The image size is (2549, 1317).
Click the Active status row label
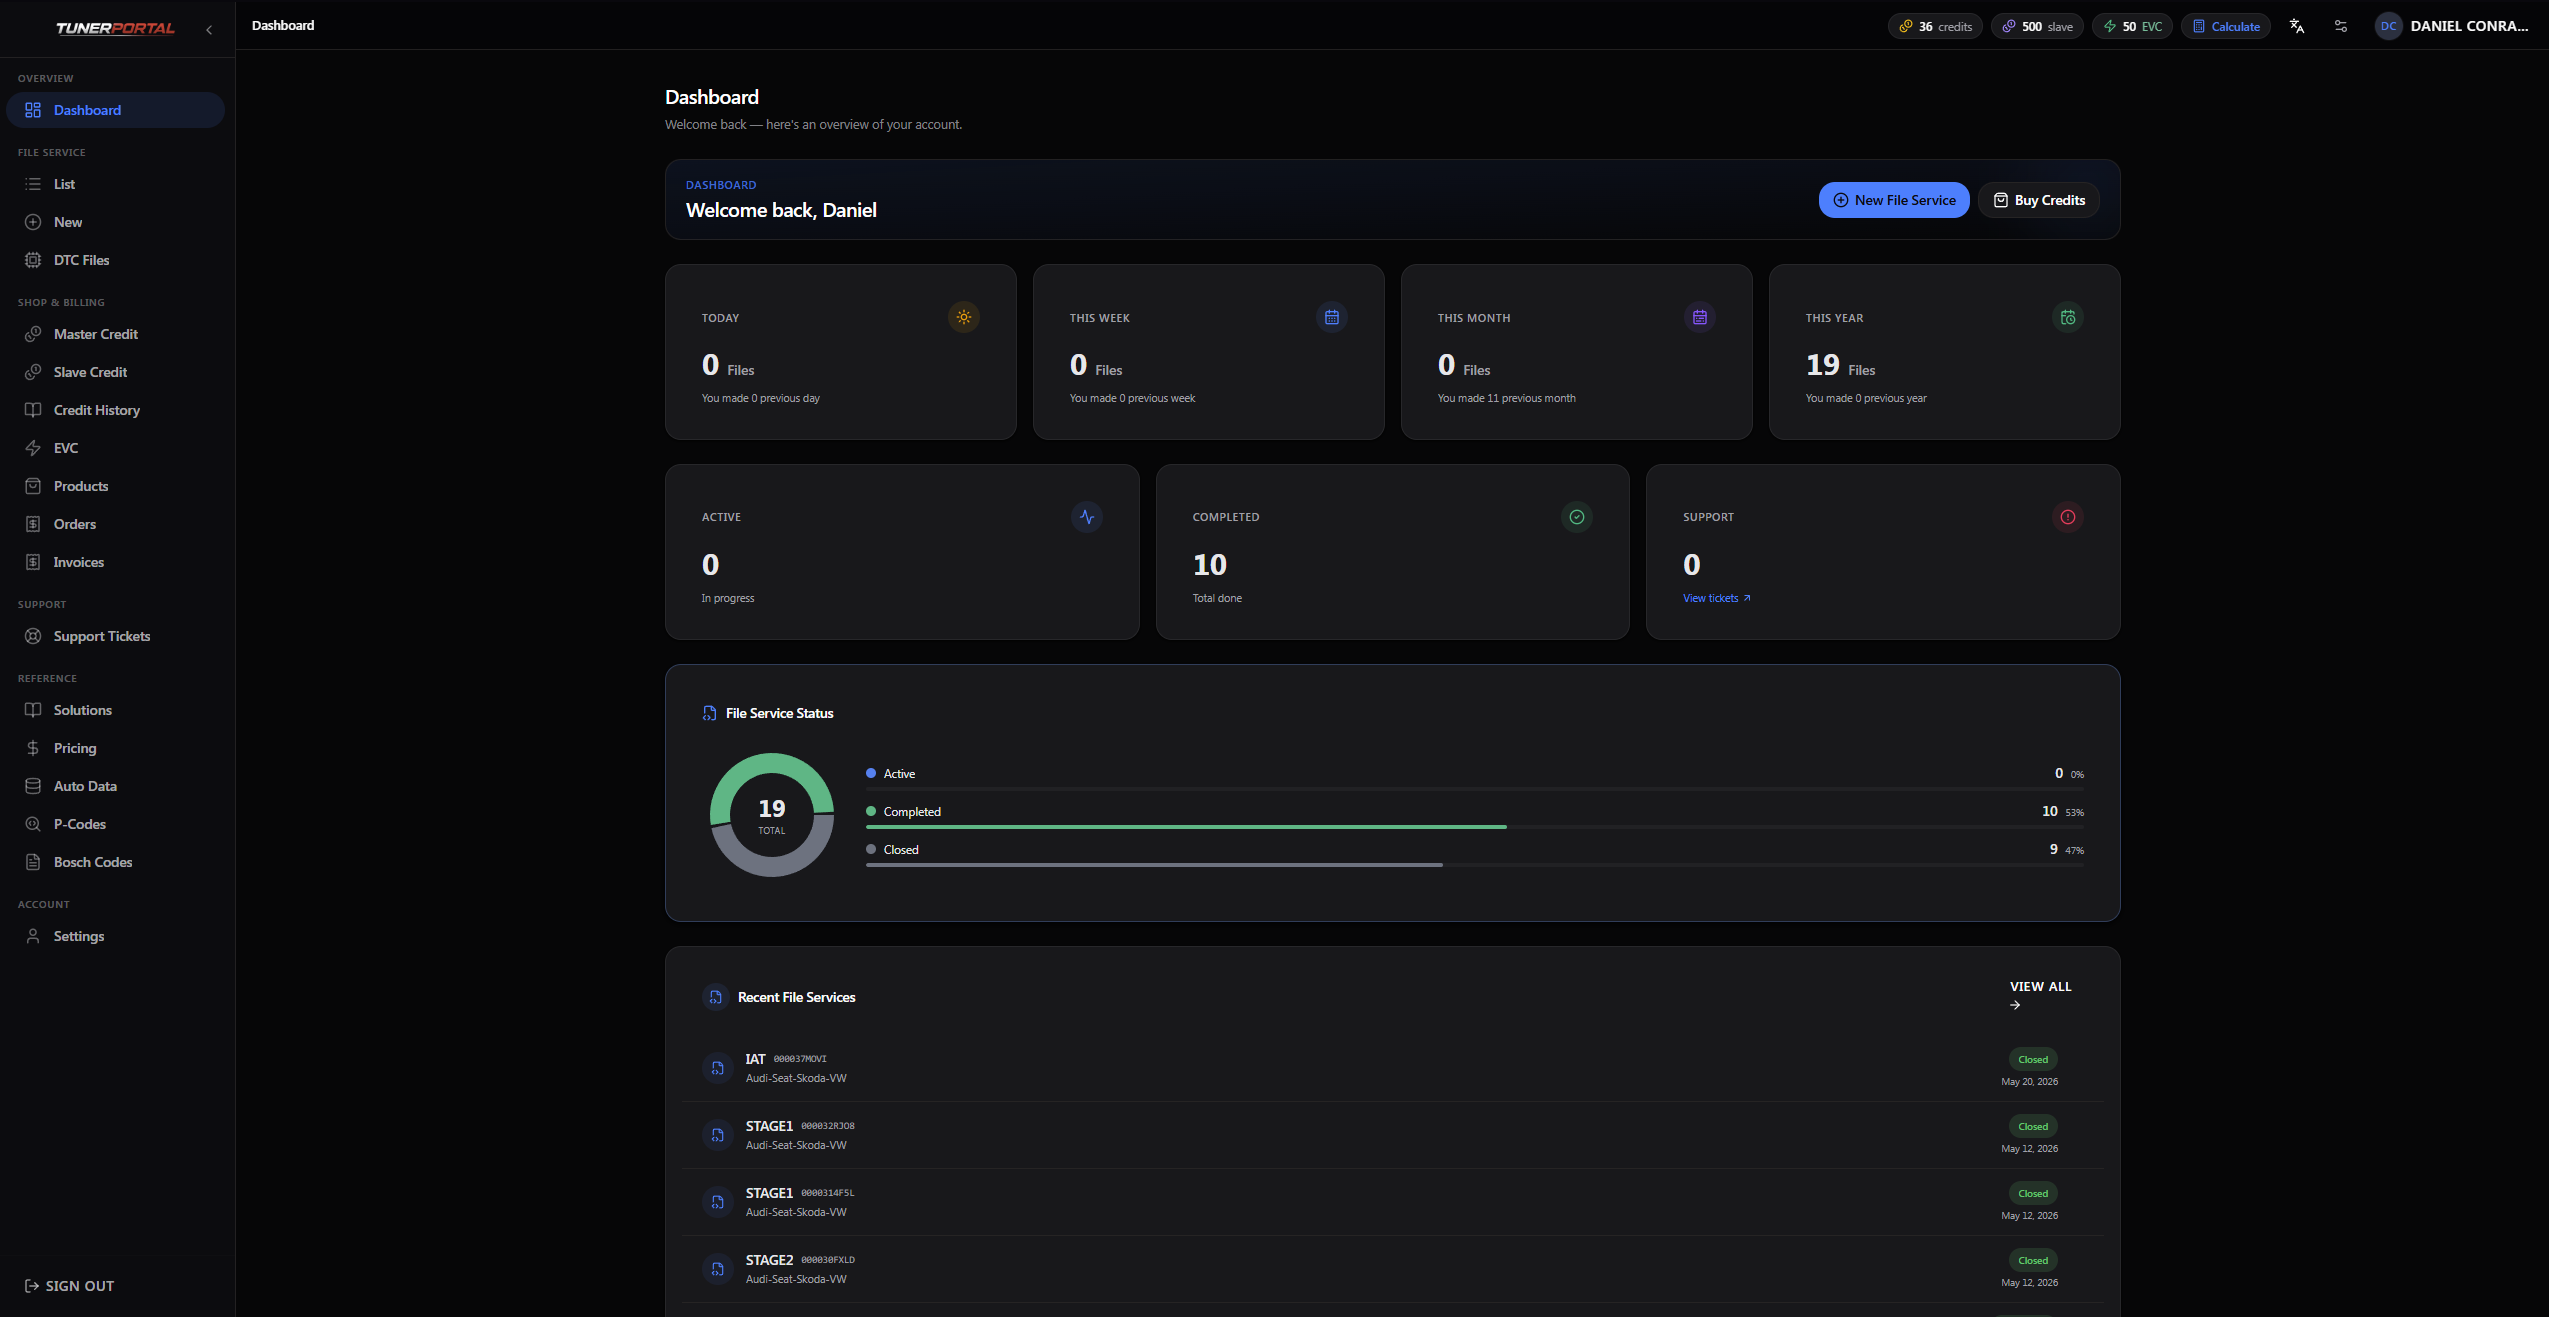point(899,774)
